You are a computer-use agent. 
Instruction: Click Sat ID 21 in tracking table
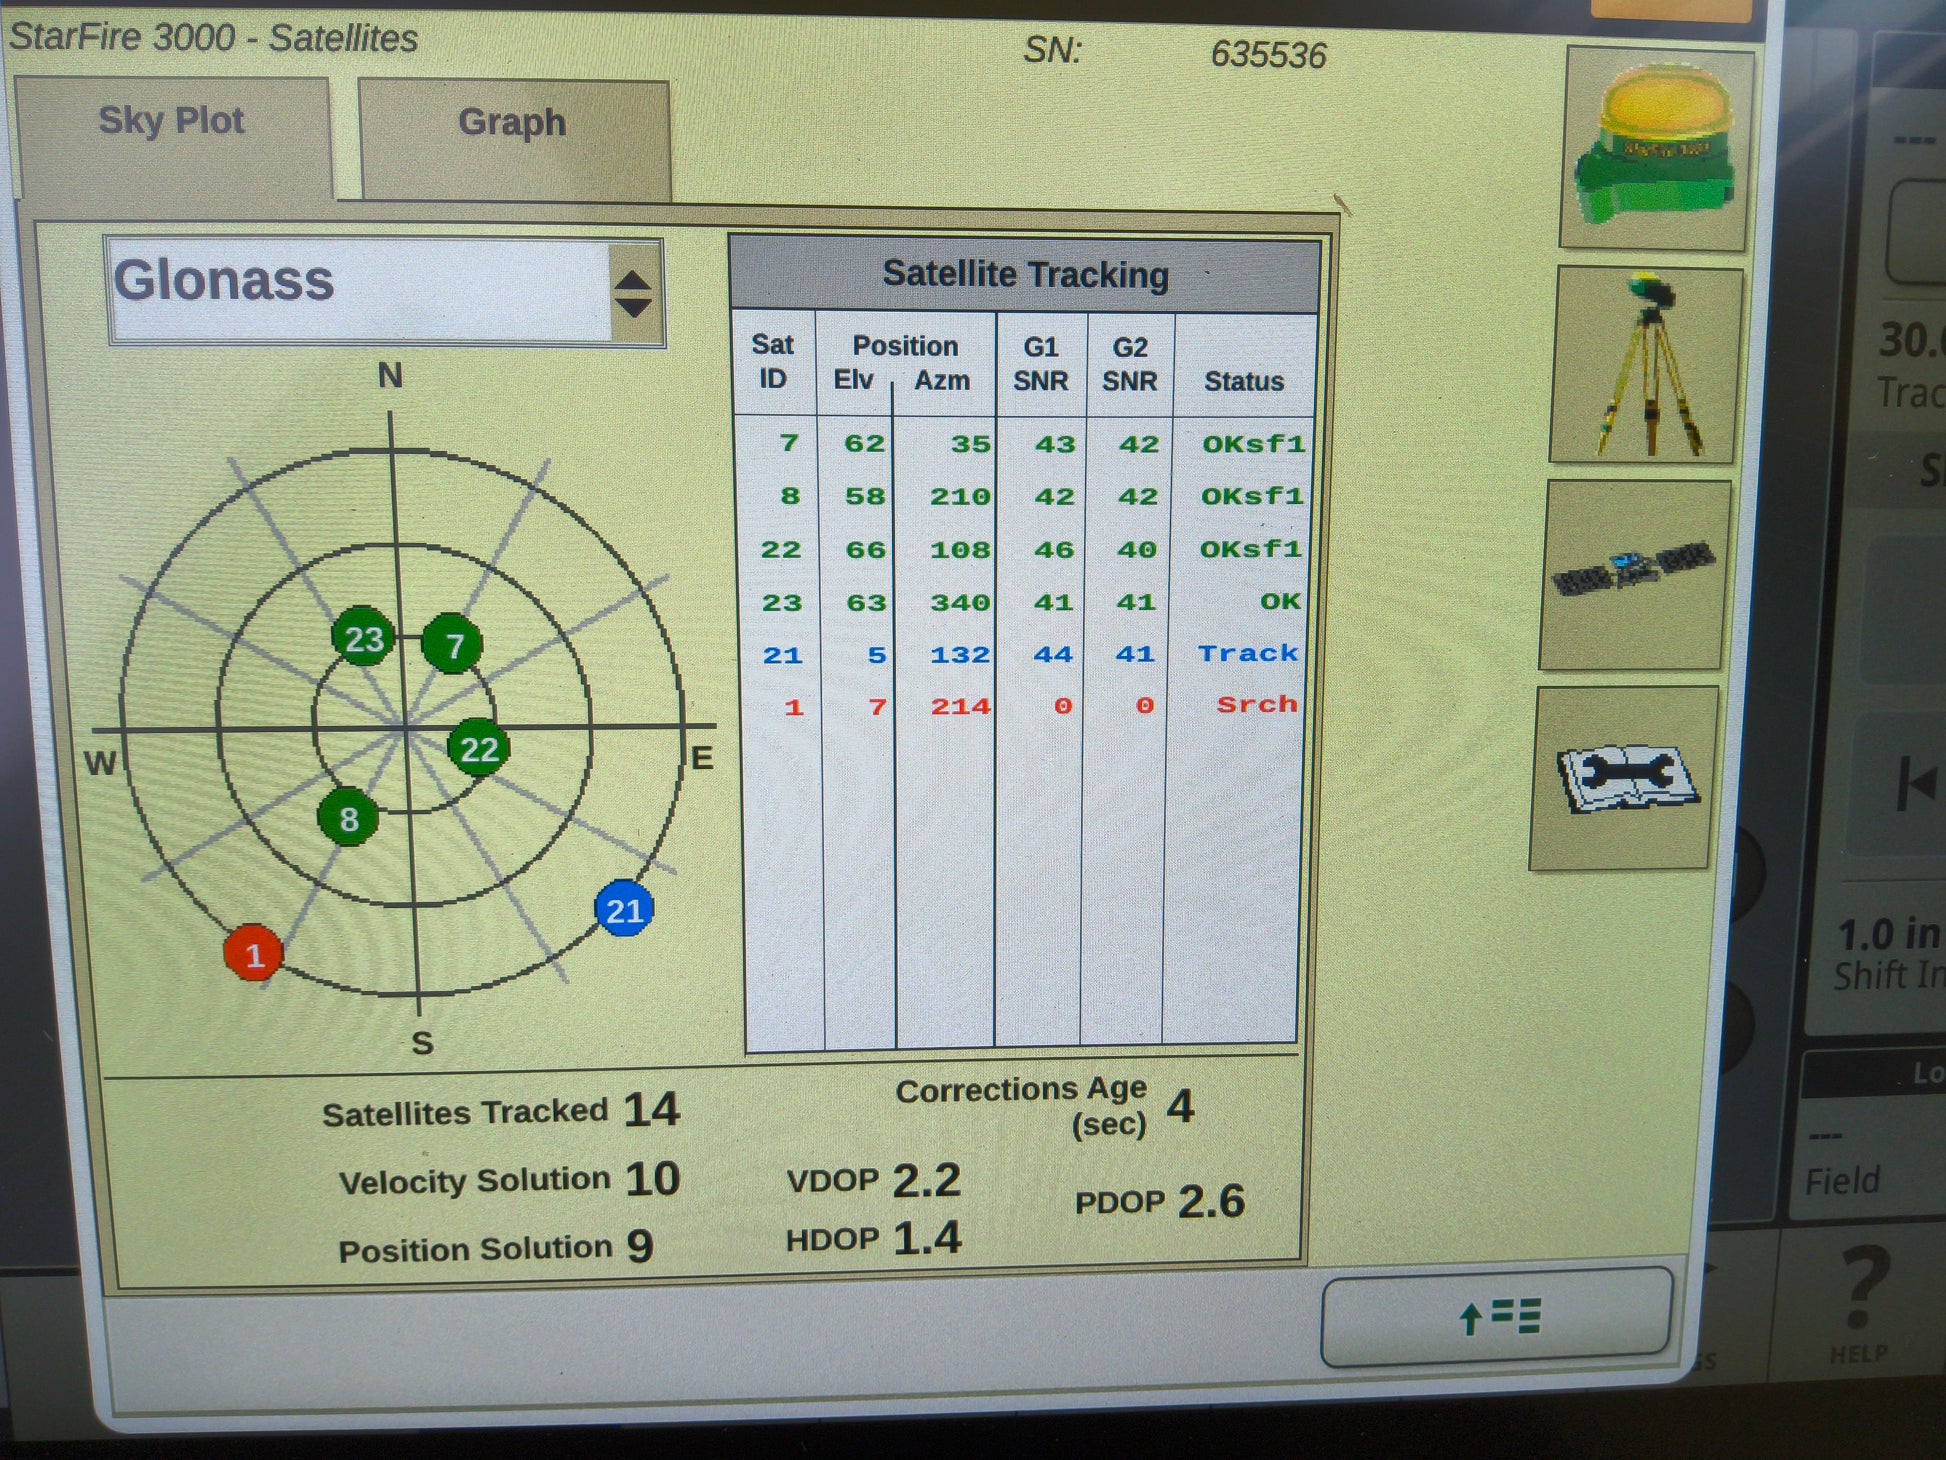pos(782,655)
